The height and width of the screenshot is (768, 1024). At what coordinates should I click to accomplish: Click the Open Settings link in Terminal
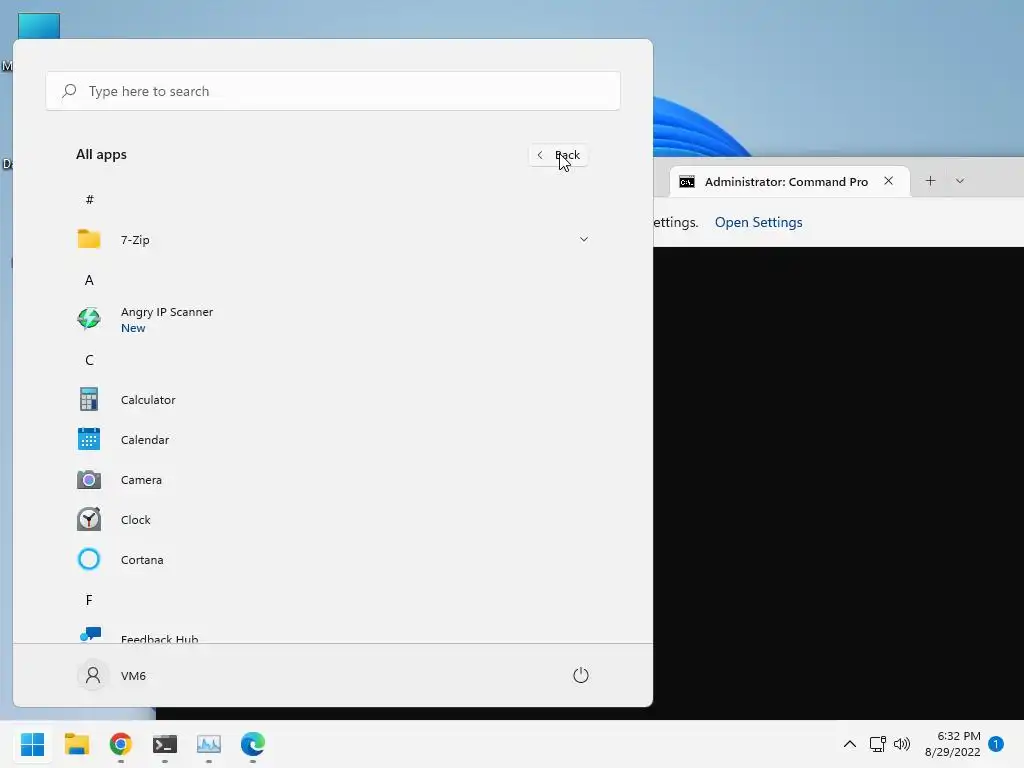point(759,222)
